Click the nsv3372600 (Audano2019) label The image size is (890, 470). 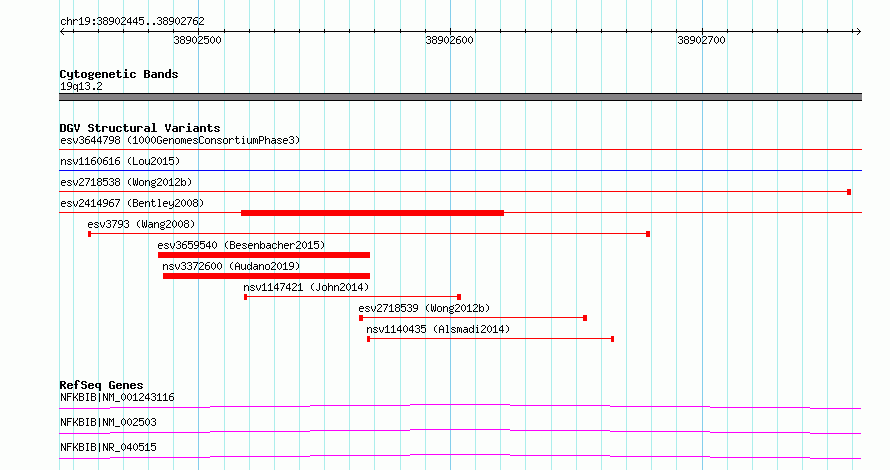pyautogui.click(x=231, y=266)
